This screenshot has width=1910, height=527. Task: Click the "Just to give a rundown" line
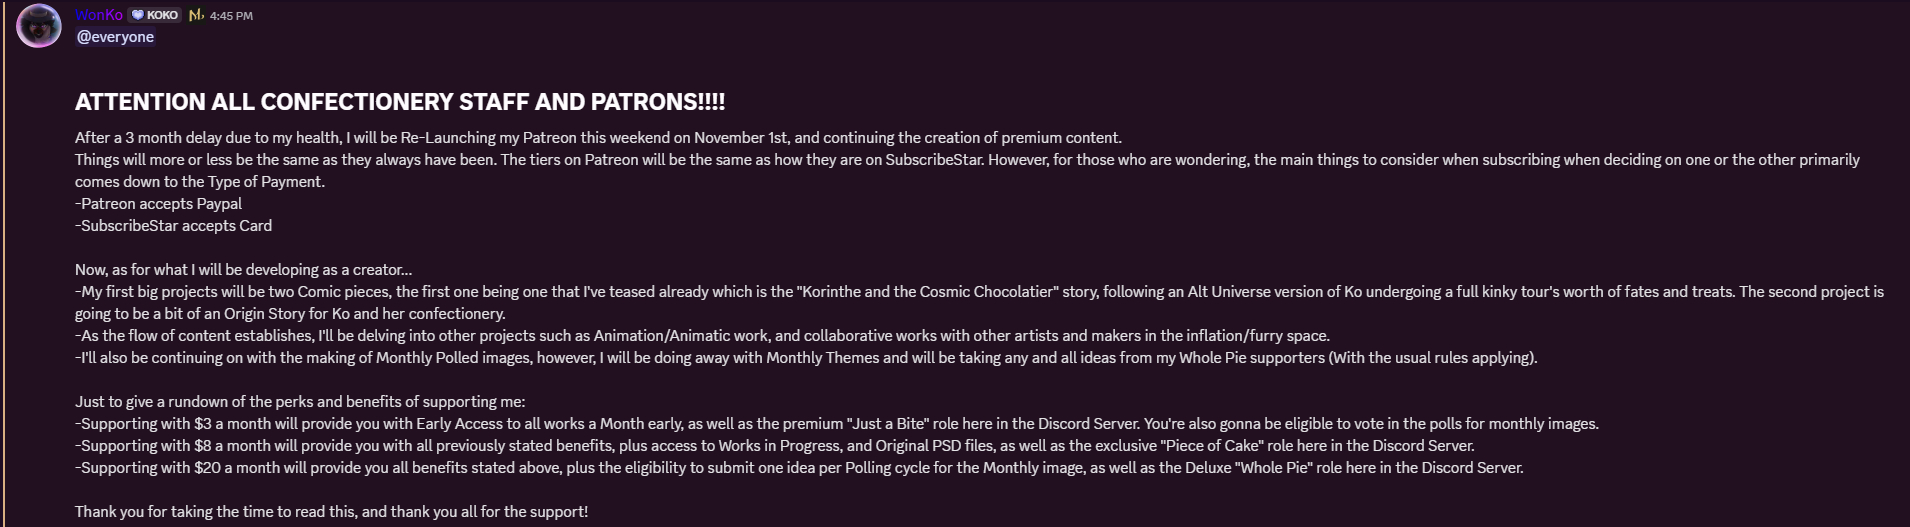click(300, 402)
